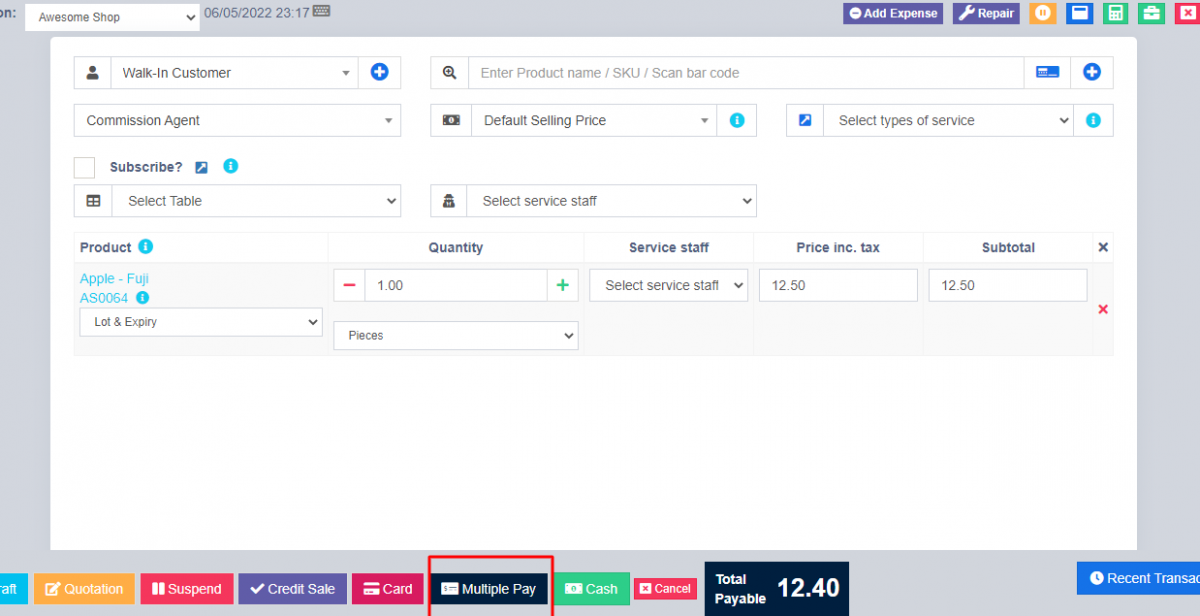Decrease quantity with the red minus stepper
The width and height of the screenshot is (1200, 616).
[x=349, y=285]
